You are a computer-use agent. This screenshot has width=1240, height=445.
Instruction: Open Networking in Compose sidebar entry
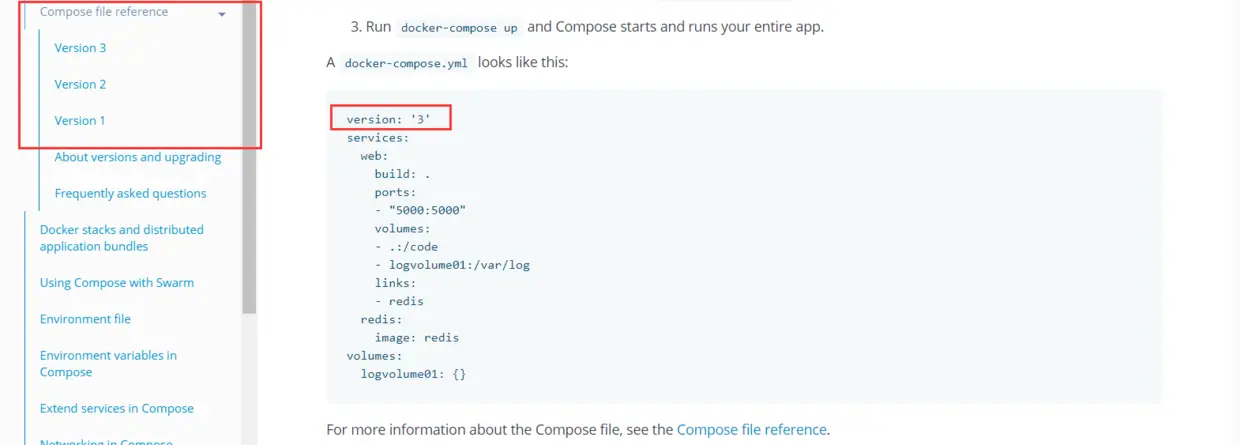click(106, 441)
